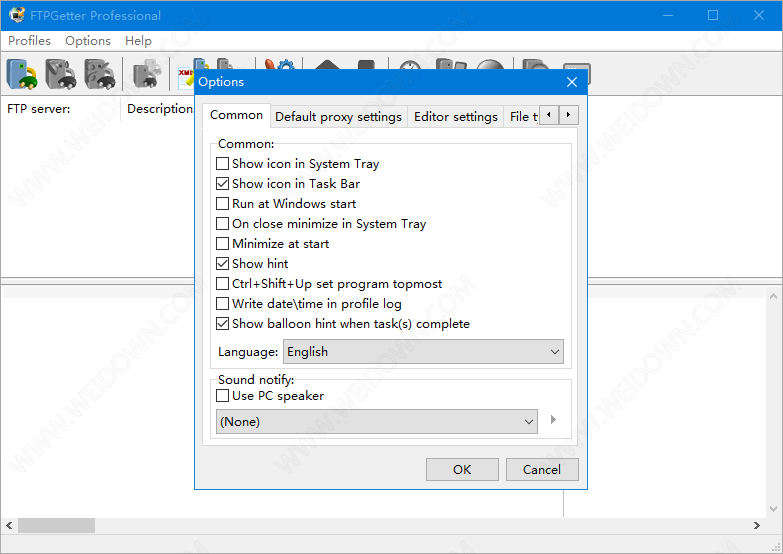This screenshot has height=554, width=783.
Task: Click the clock scheduler icon in toolbar
Action: (x=410, y=70)
